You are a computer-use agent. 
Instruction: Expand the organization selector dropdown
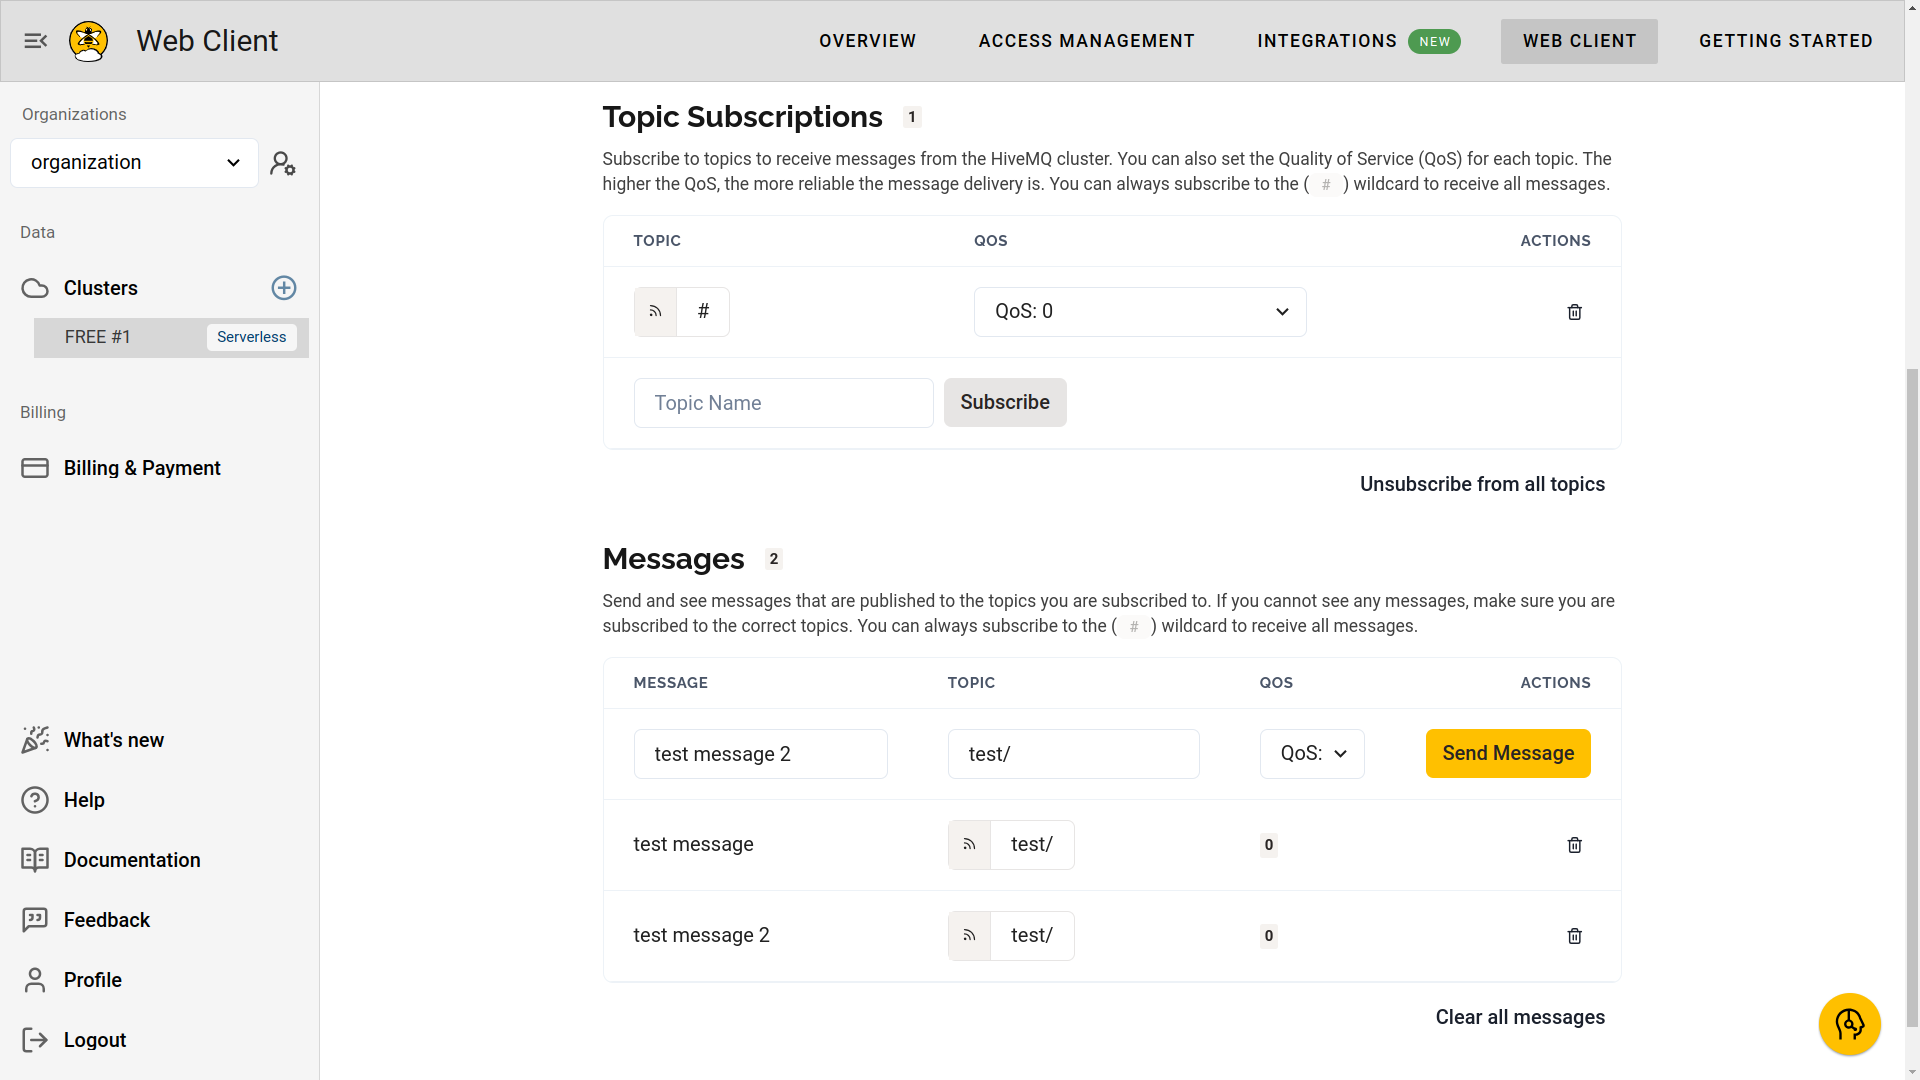133,161
